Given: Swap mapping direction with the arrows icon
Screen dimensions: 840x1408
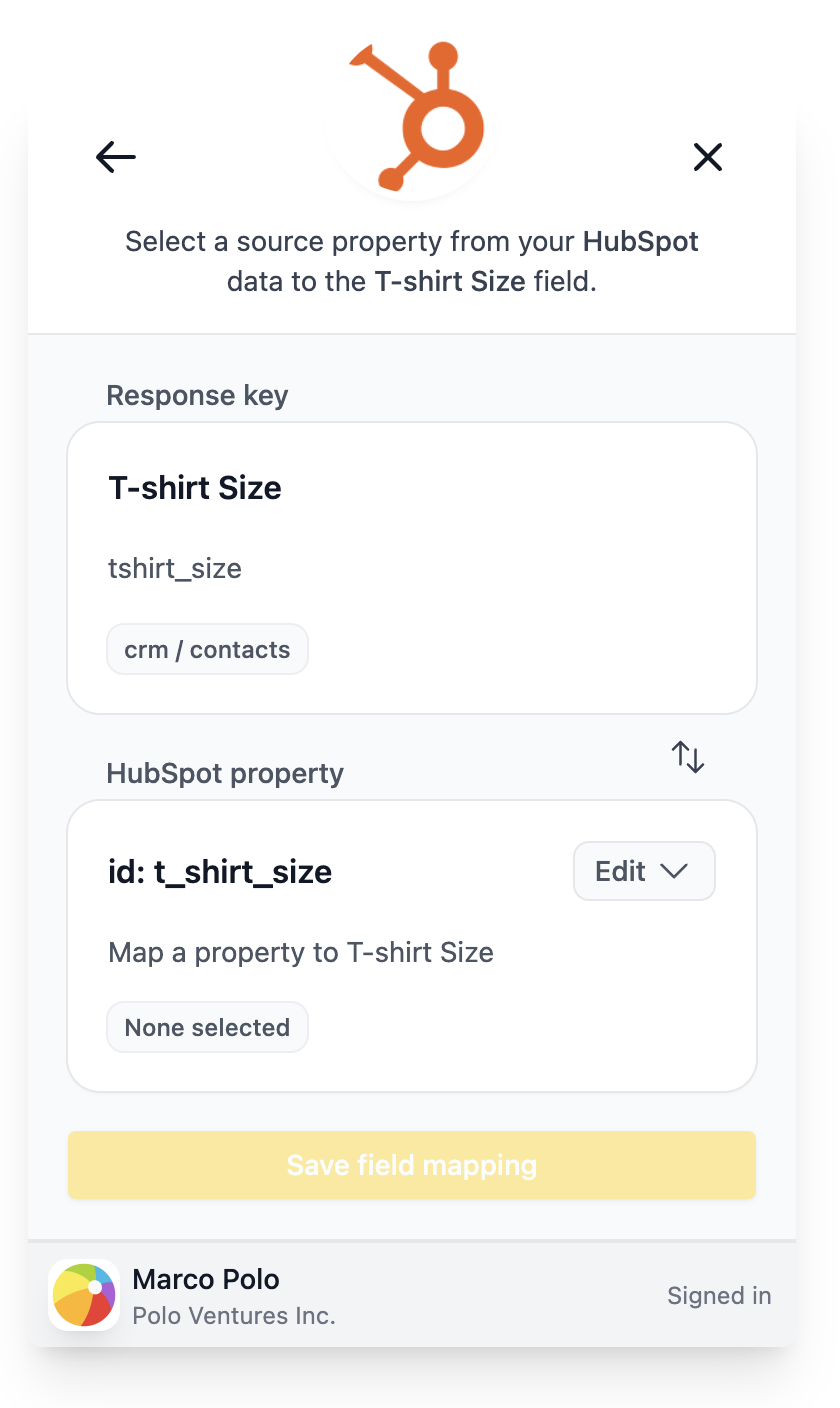Looking at the screenshot, I should (688, 757).
